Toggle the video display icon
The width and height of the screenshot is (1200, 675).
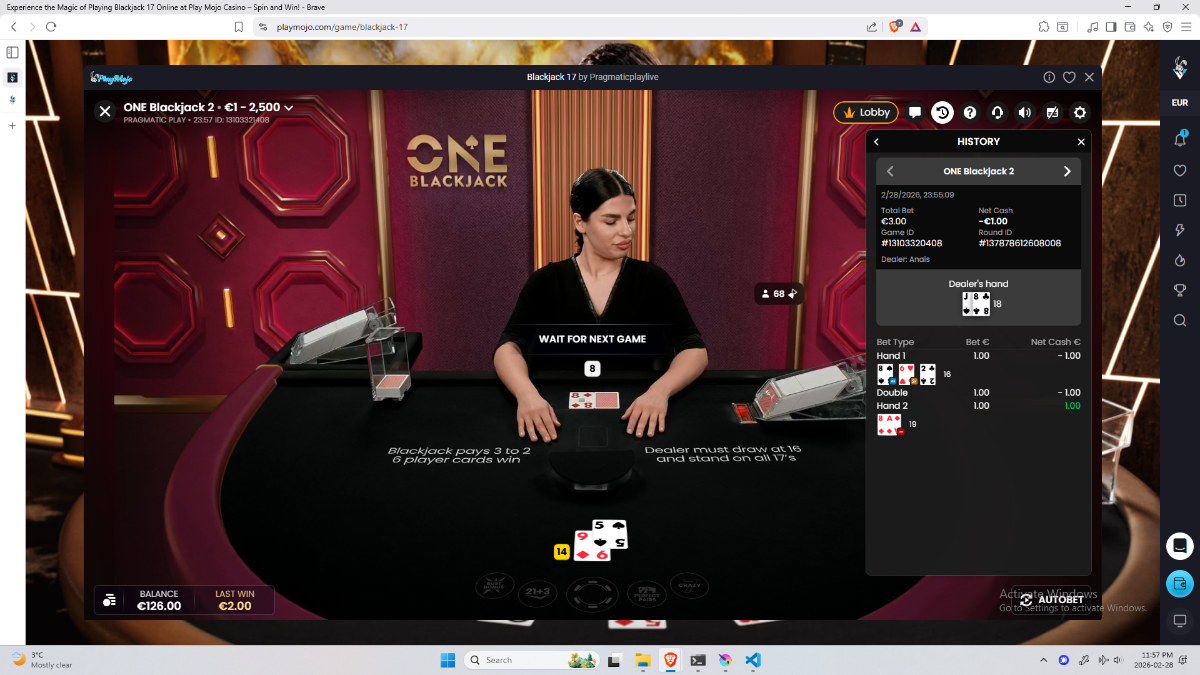point(1052,113)
